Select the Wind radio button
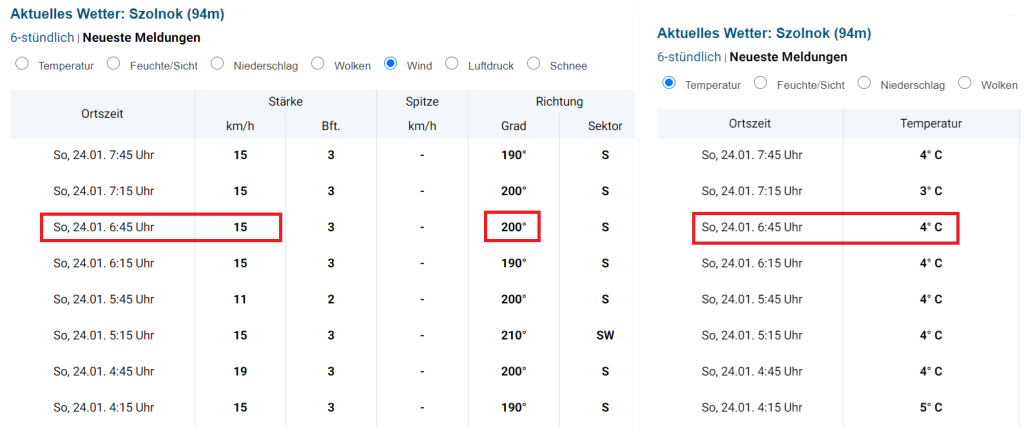 391,64
